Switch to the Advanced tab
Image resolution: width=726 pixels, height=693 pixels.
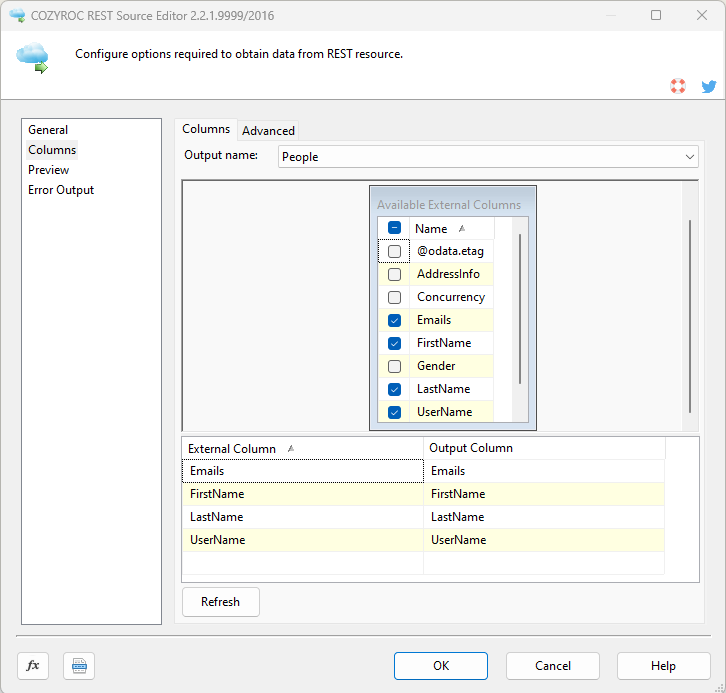269,131
